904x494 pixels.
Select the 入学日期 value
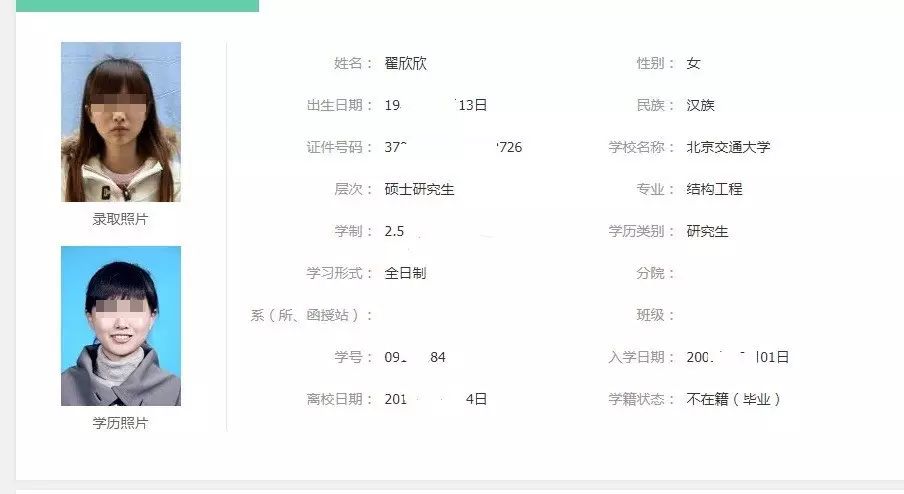738,357
